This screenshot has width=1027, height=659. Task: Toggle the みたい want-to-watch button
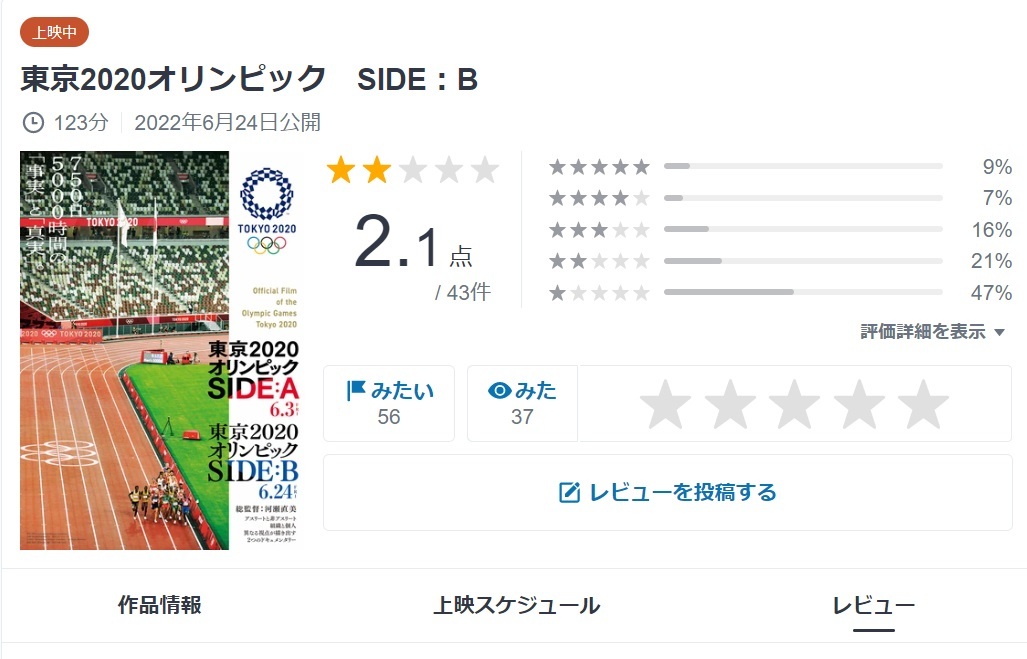[389, 403]
